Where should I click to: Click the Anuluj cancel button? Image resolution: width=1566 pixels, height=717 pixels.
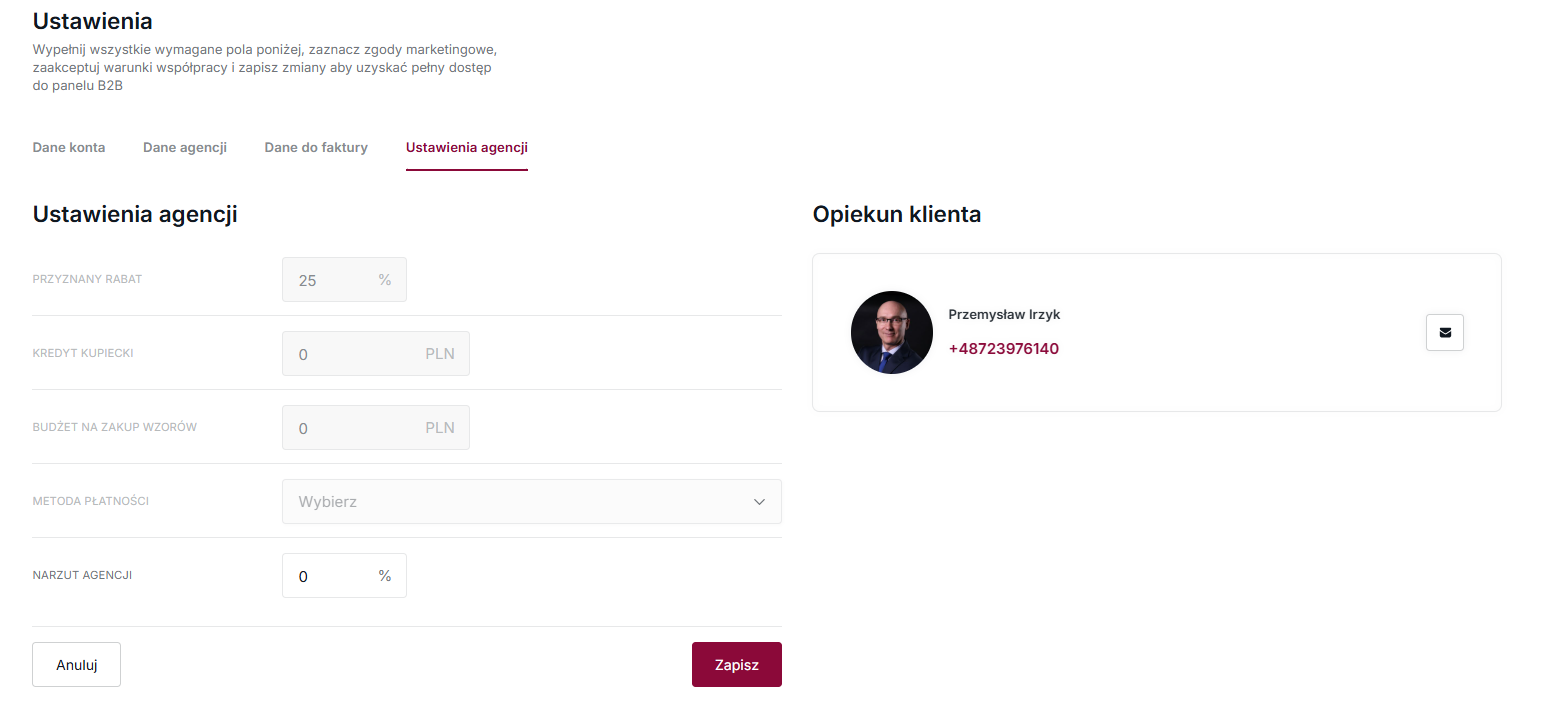point(76,665)
